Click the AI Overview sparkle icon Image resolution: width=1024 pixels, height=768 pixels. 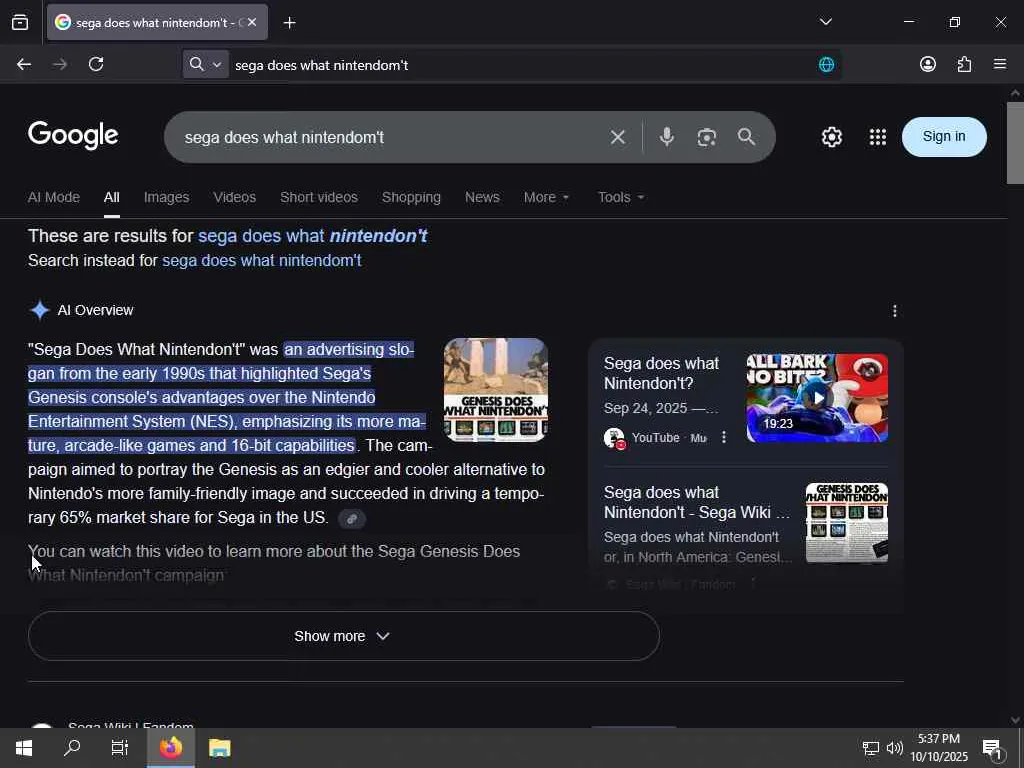[x=40, y=310]
